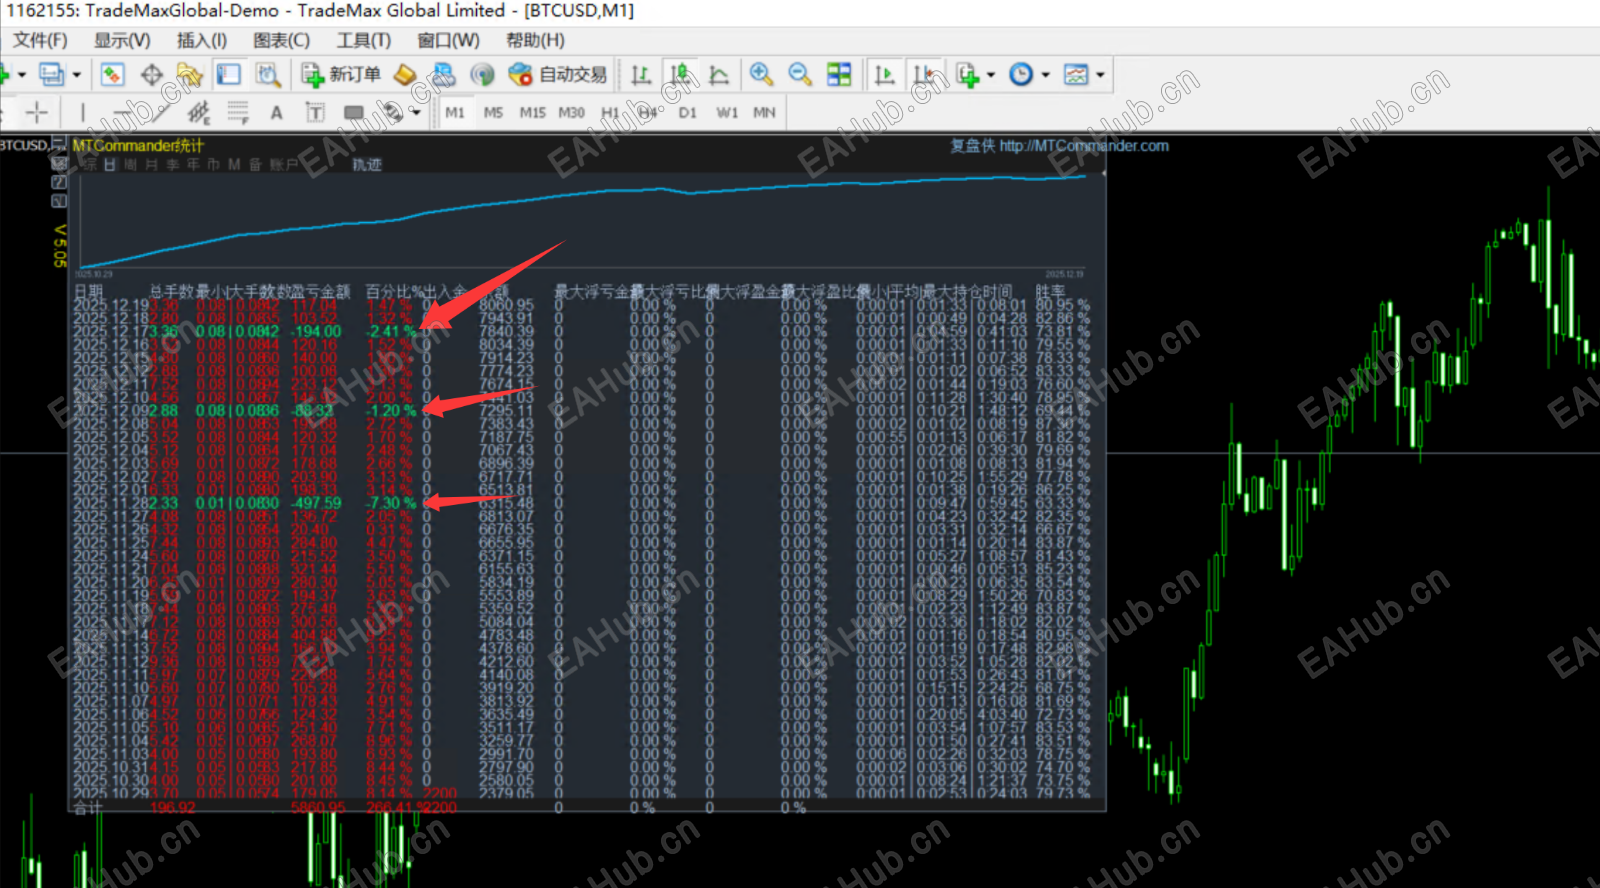The image size is (1600, 888).
Task: Select the crosshair cursor tool
Action: pyautogui.click(x=37, y=112)
